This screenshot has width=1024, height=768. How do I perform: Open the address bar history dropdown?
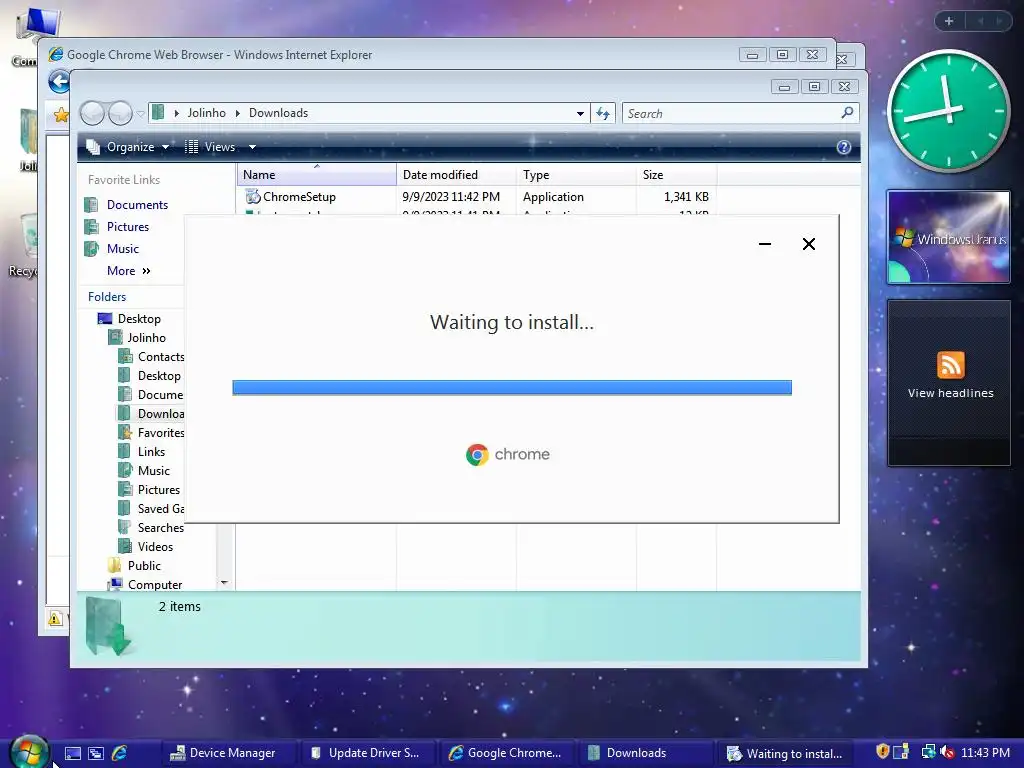[580, 114]
